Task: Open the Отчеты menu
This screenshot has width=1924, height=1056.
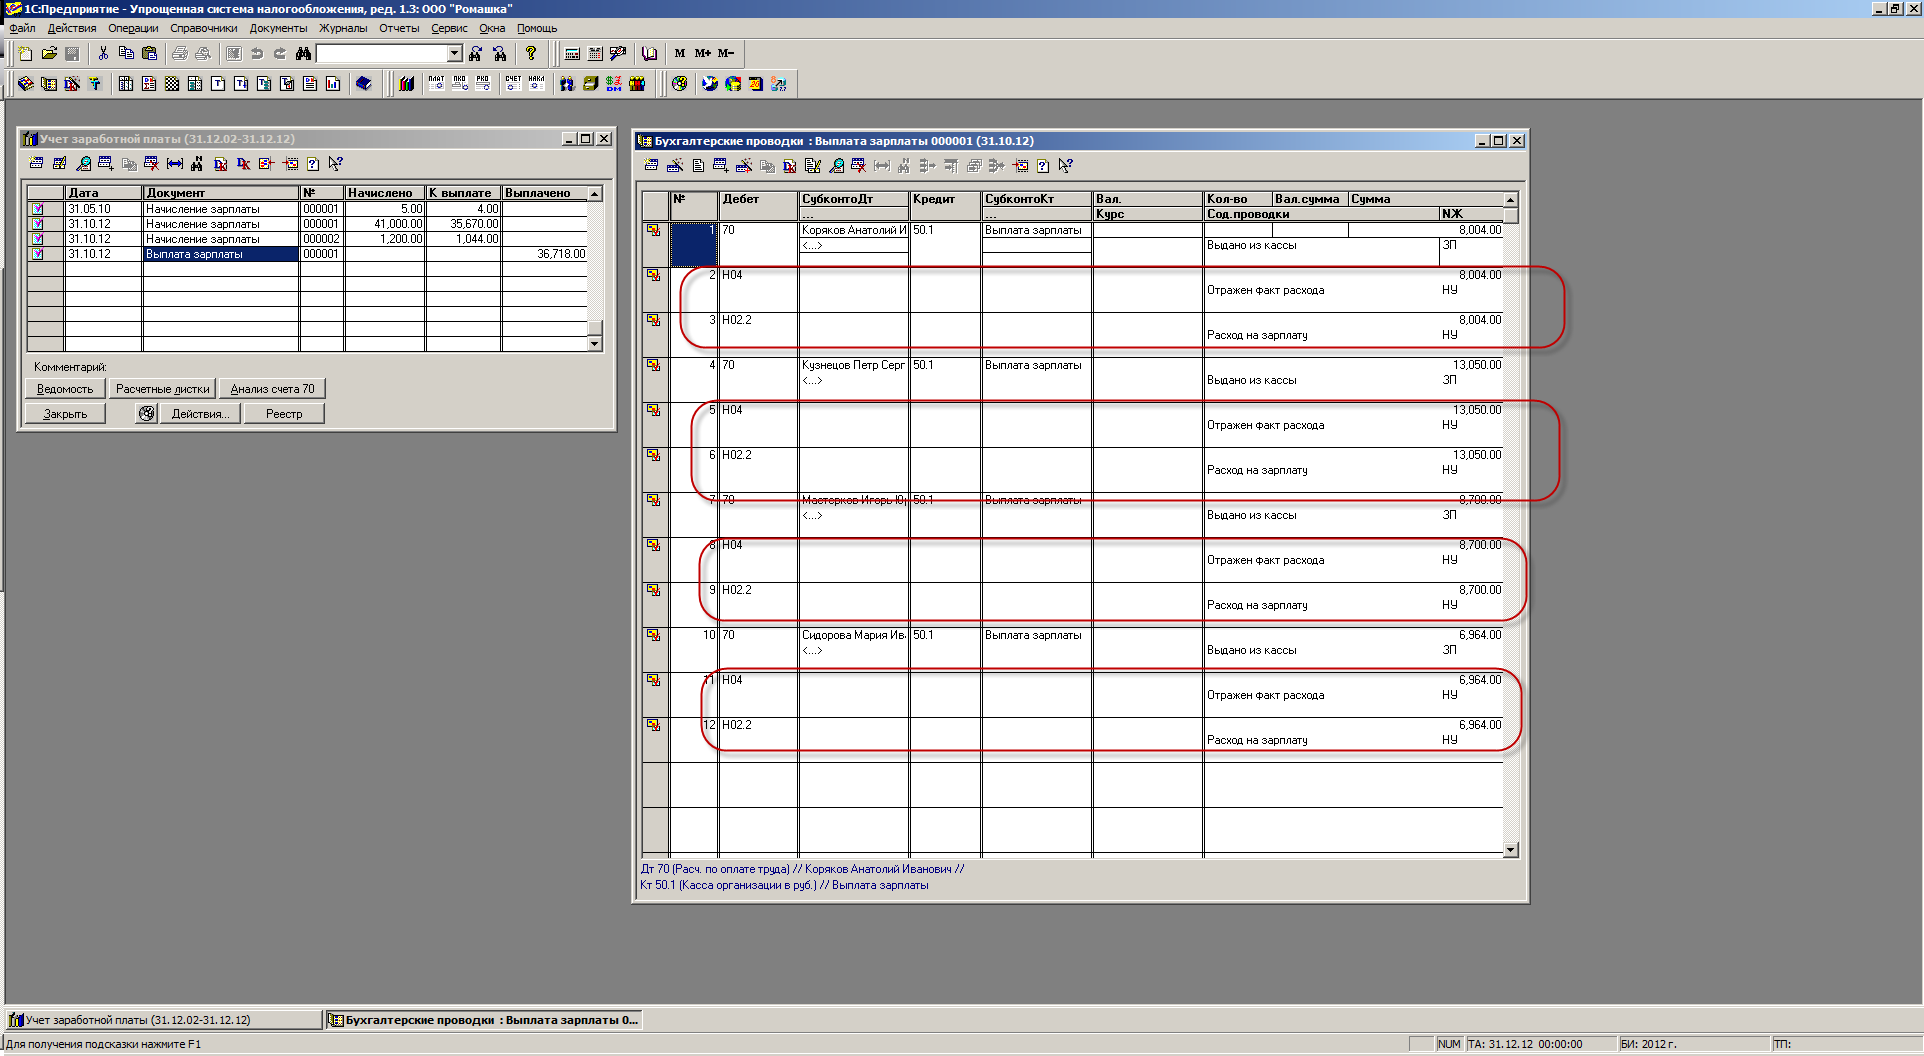Action: [399, 28]
